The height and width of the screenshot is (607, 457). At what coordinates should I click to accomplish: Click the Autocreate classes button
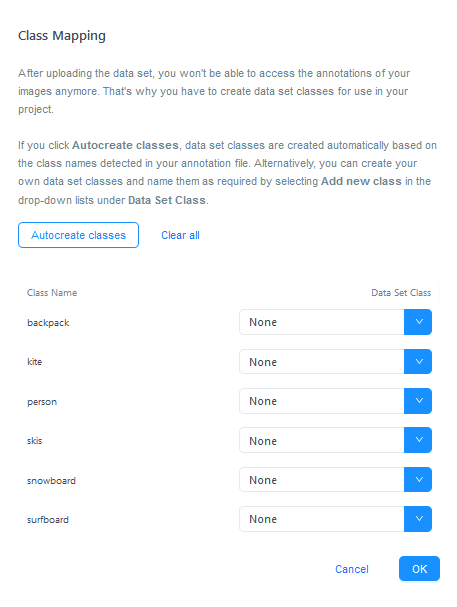click(78, 235)
